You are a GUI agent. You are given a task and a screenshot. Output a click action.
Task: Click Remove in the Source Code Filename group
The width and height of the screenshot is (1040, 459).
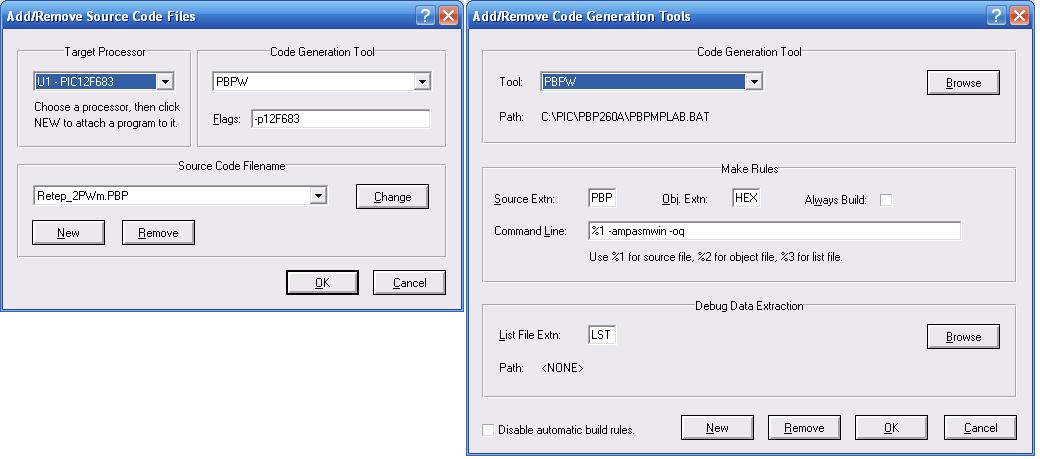pos(158,233)
